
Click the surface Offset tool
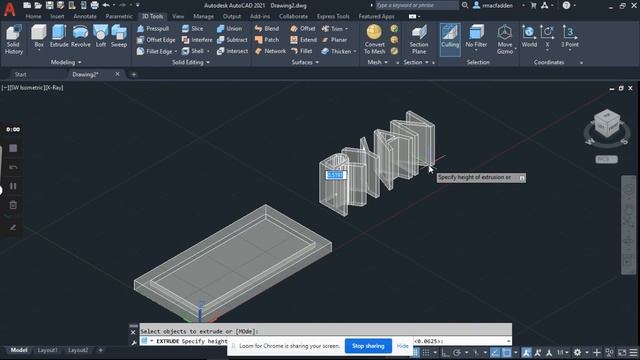click(303, 29)
